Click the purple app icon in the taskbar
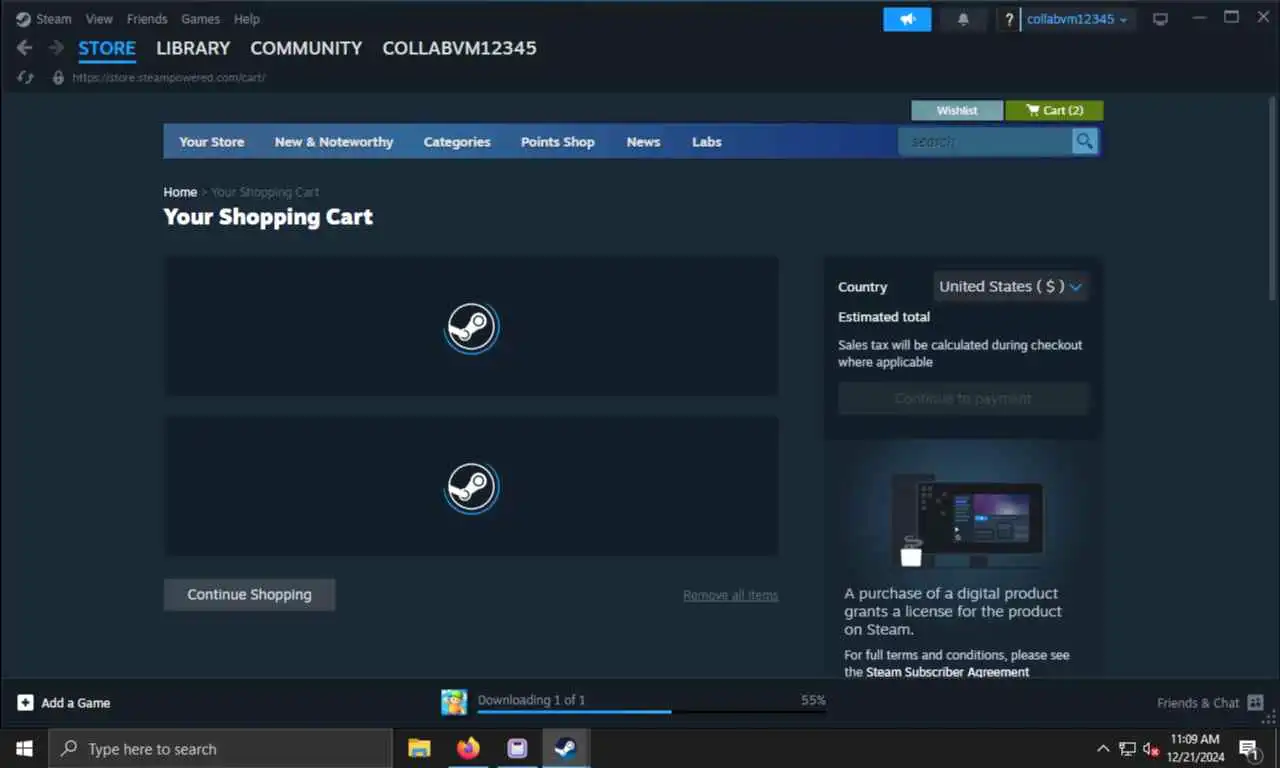Image resolution: width=1280 pixels, height=768 pixels. pos(517,748)
